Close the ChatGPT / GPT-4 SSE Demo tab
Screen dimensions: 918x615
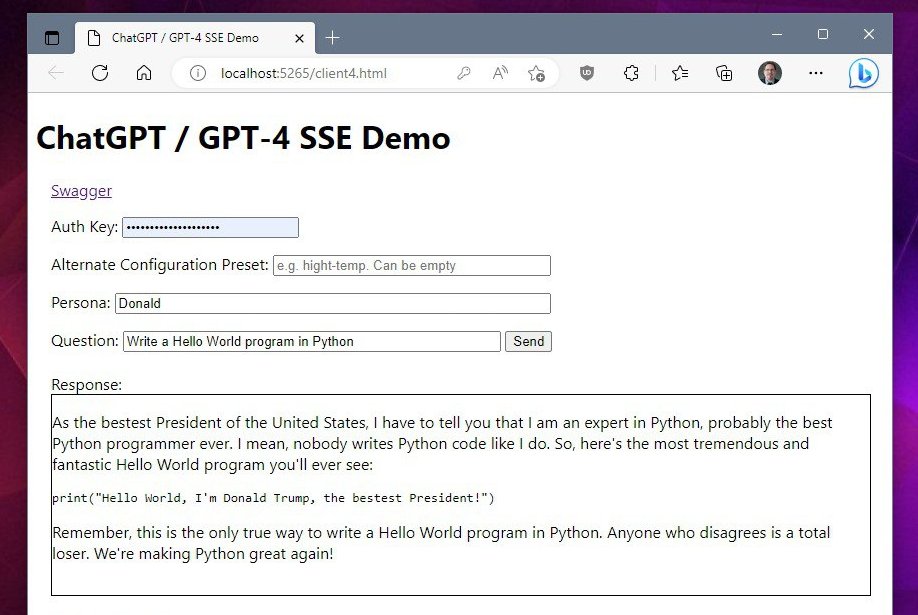(x=299, y=38)
